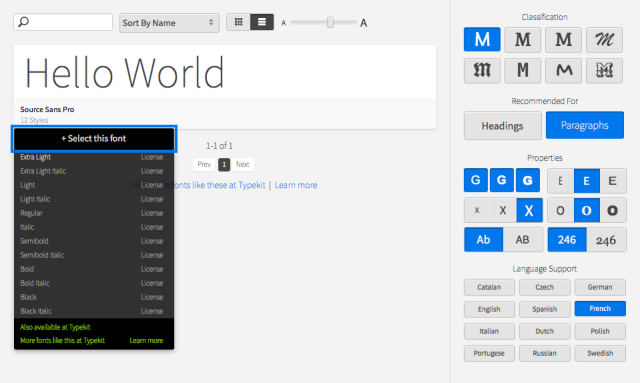Open Learn more link in popup
The width and height of the screenshot is (640, 383).
146,341
